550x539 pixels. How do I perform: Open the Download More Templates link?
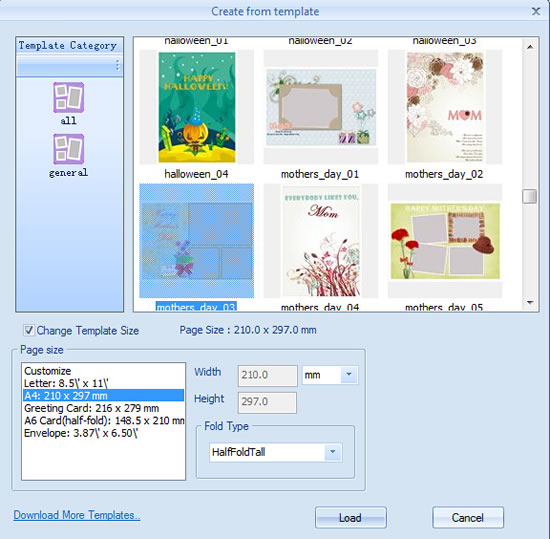click(x=76, y=515)
